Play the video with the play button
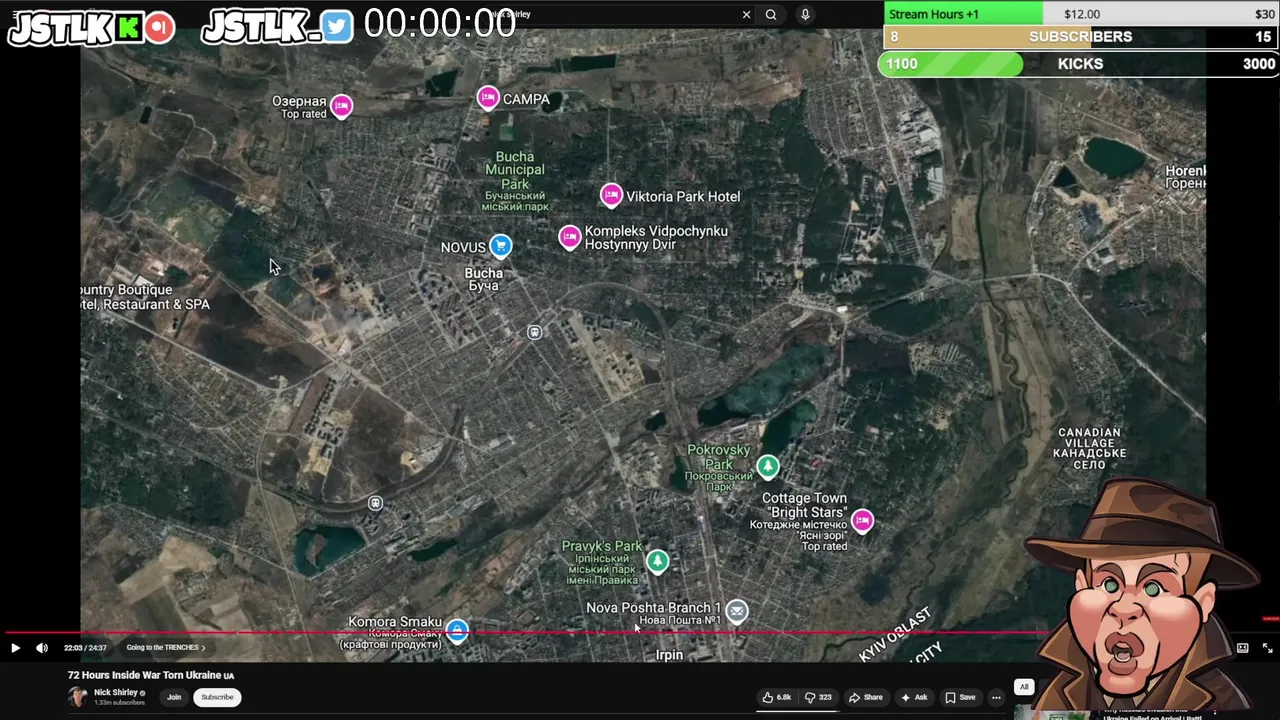1280x720 pixels. (15, 648)
